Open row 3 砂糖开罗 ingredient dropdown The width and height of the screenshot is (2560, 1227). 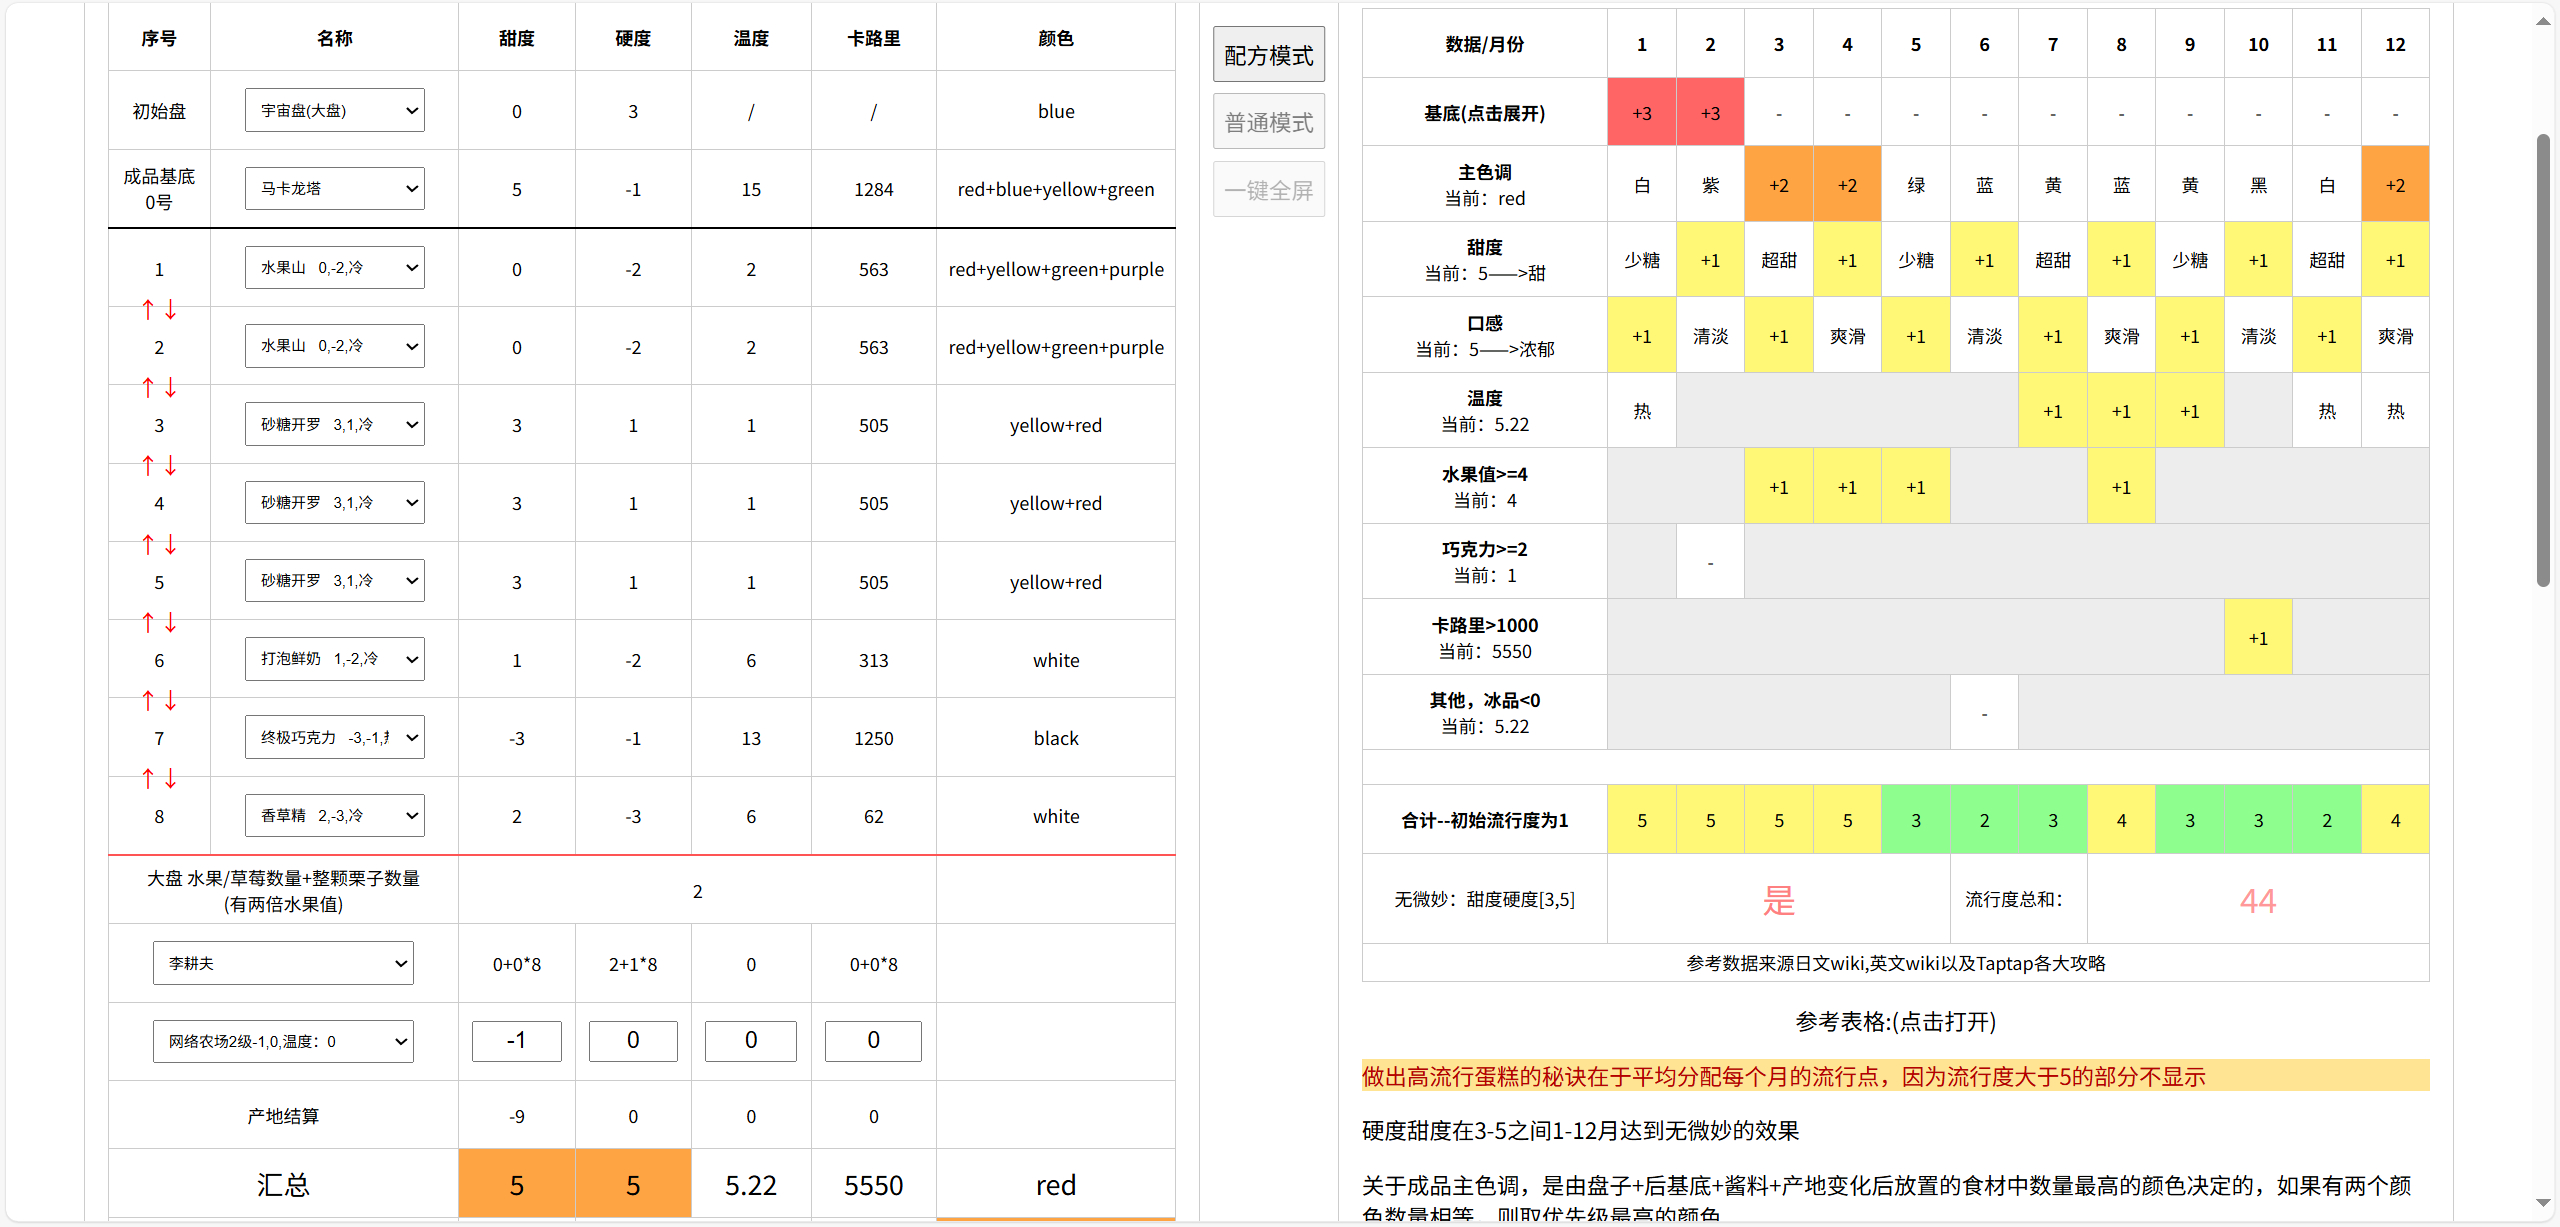tap(335, 424)
